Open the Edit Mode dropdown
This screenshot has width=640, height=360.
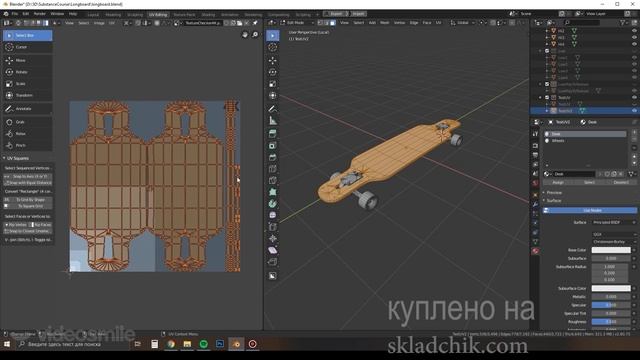pos(297,23)
